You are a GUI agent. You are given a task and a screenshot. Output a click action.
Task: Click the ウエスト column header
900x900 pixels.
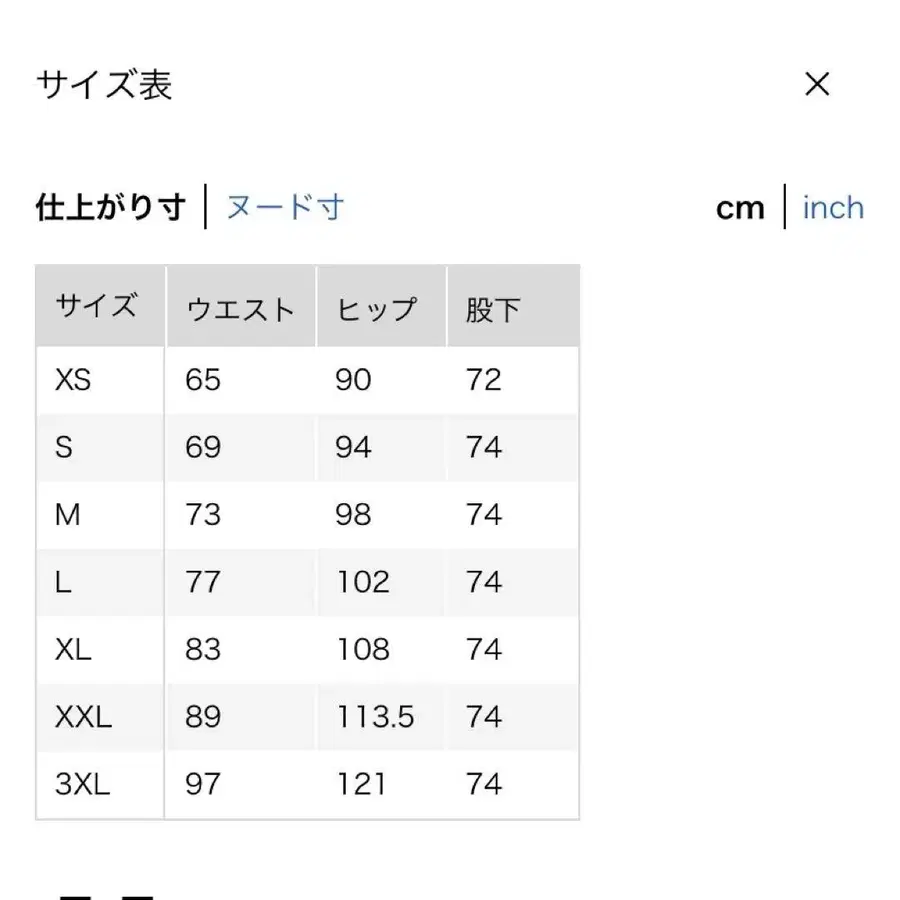point(240,308)
